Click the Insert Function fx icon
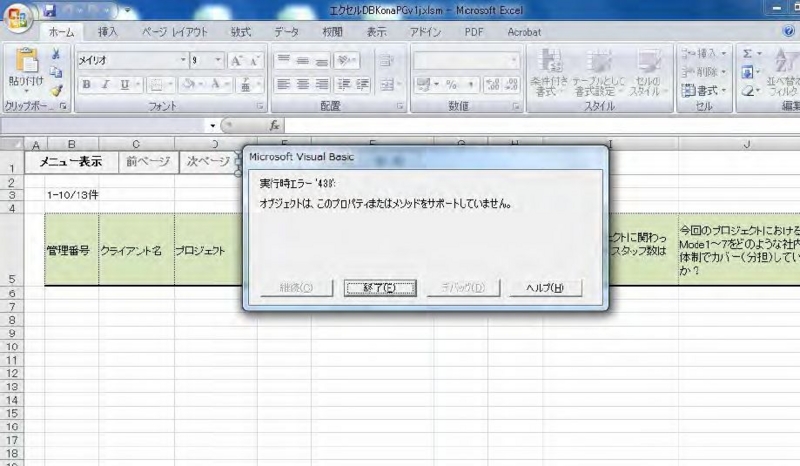 click(274, 125)
